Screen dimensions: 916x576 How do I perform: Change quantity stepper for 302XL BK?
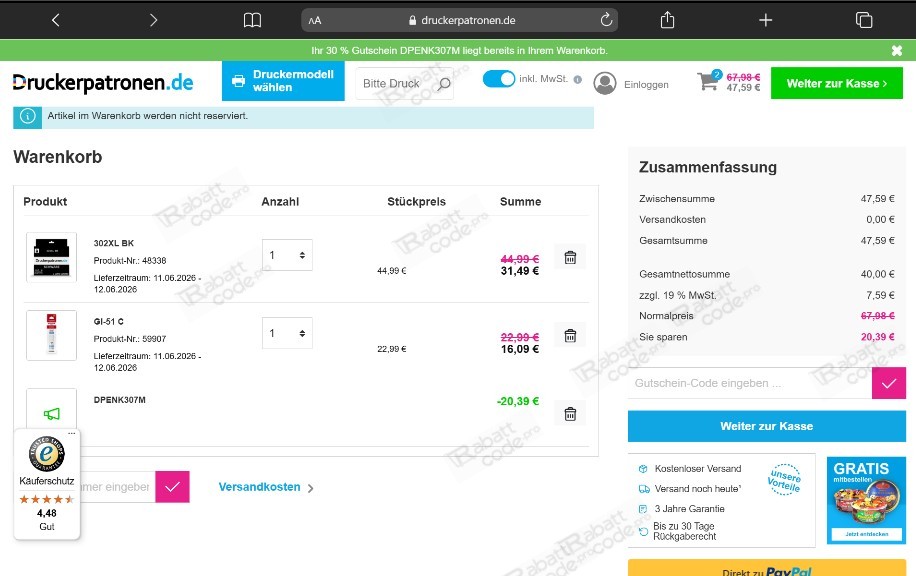pyautogui.click(x=287, y=255)
